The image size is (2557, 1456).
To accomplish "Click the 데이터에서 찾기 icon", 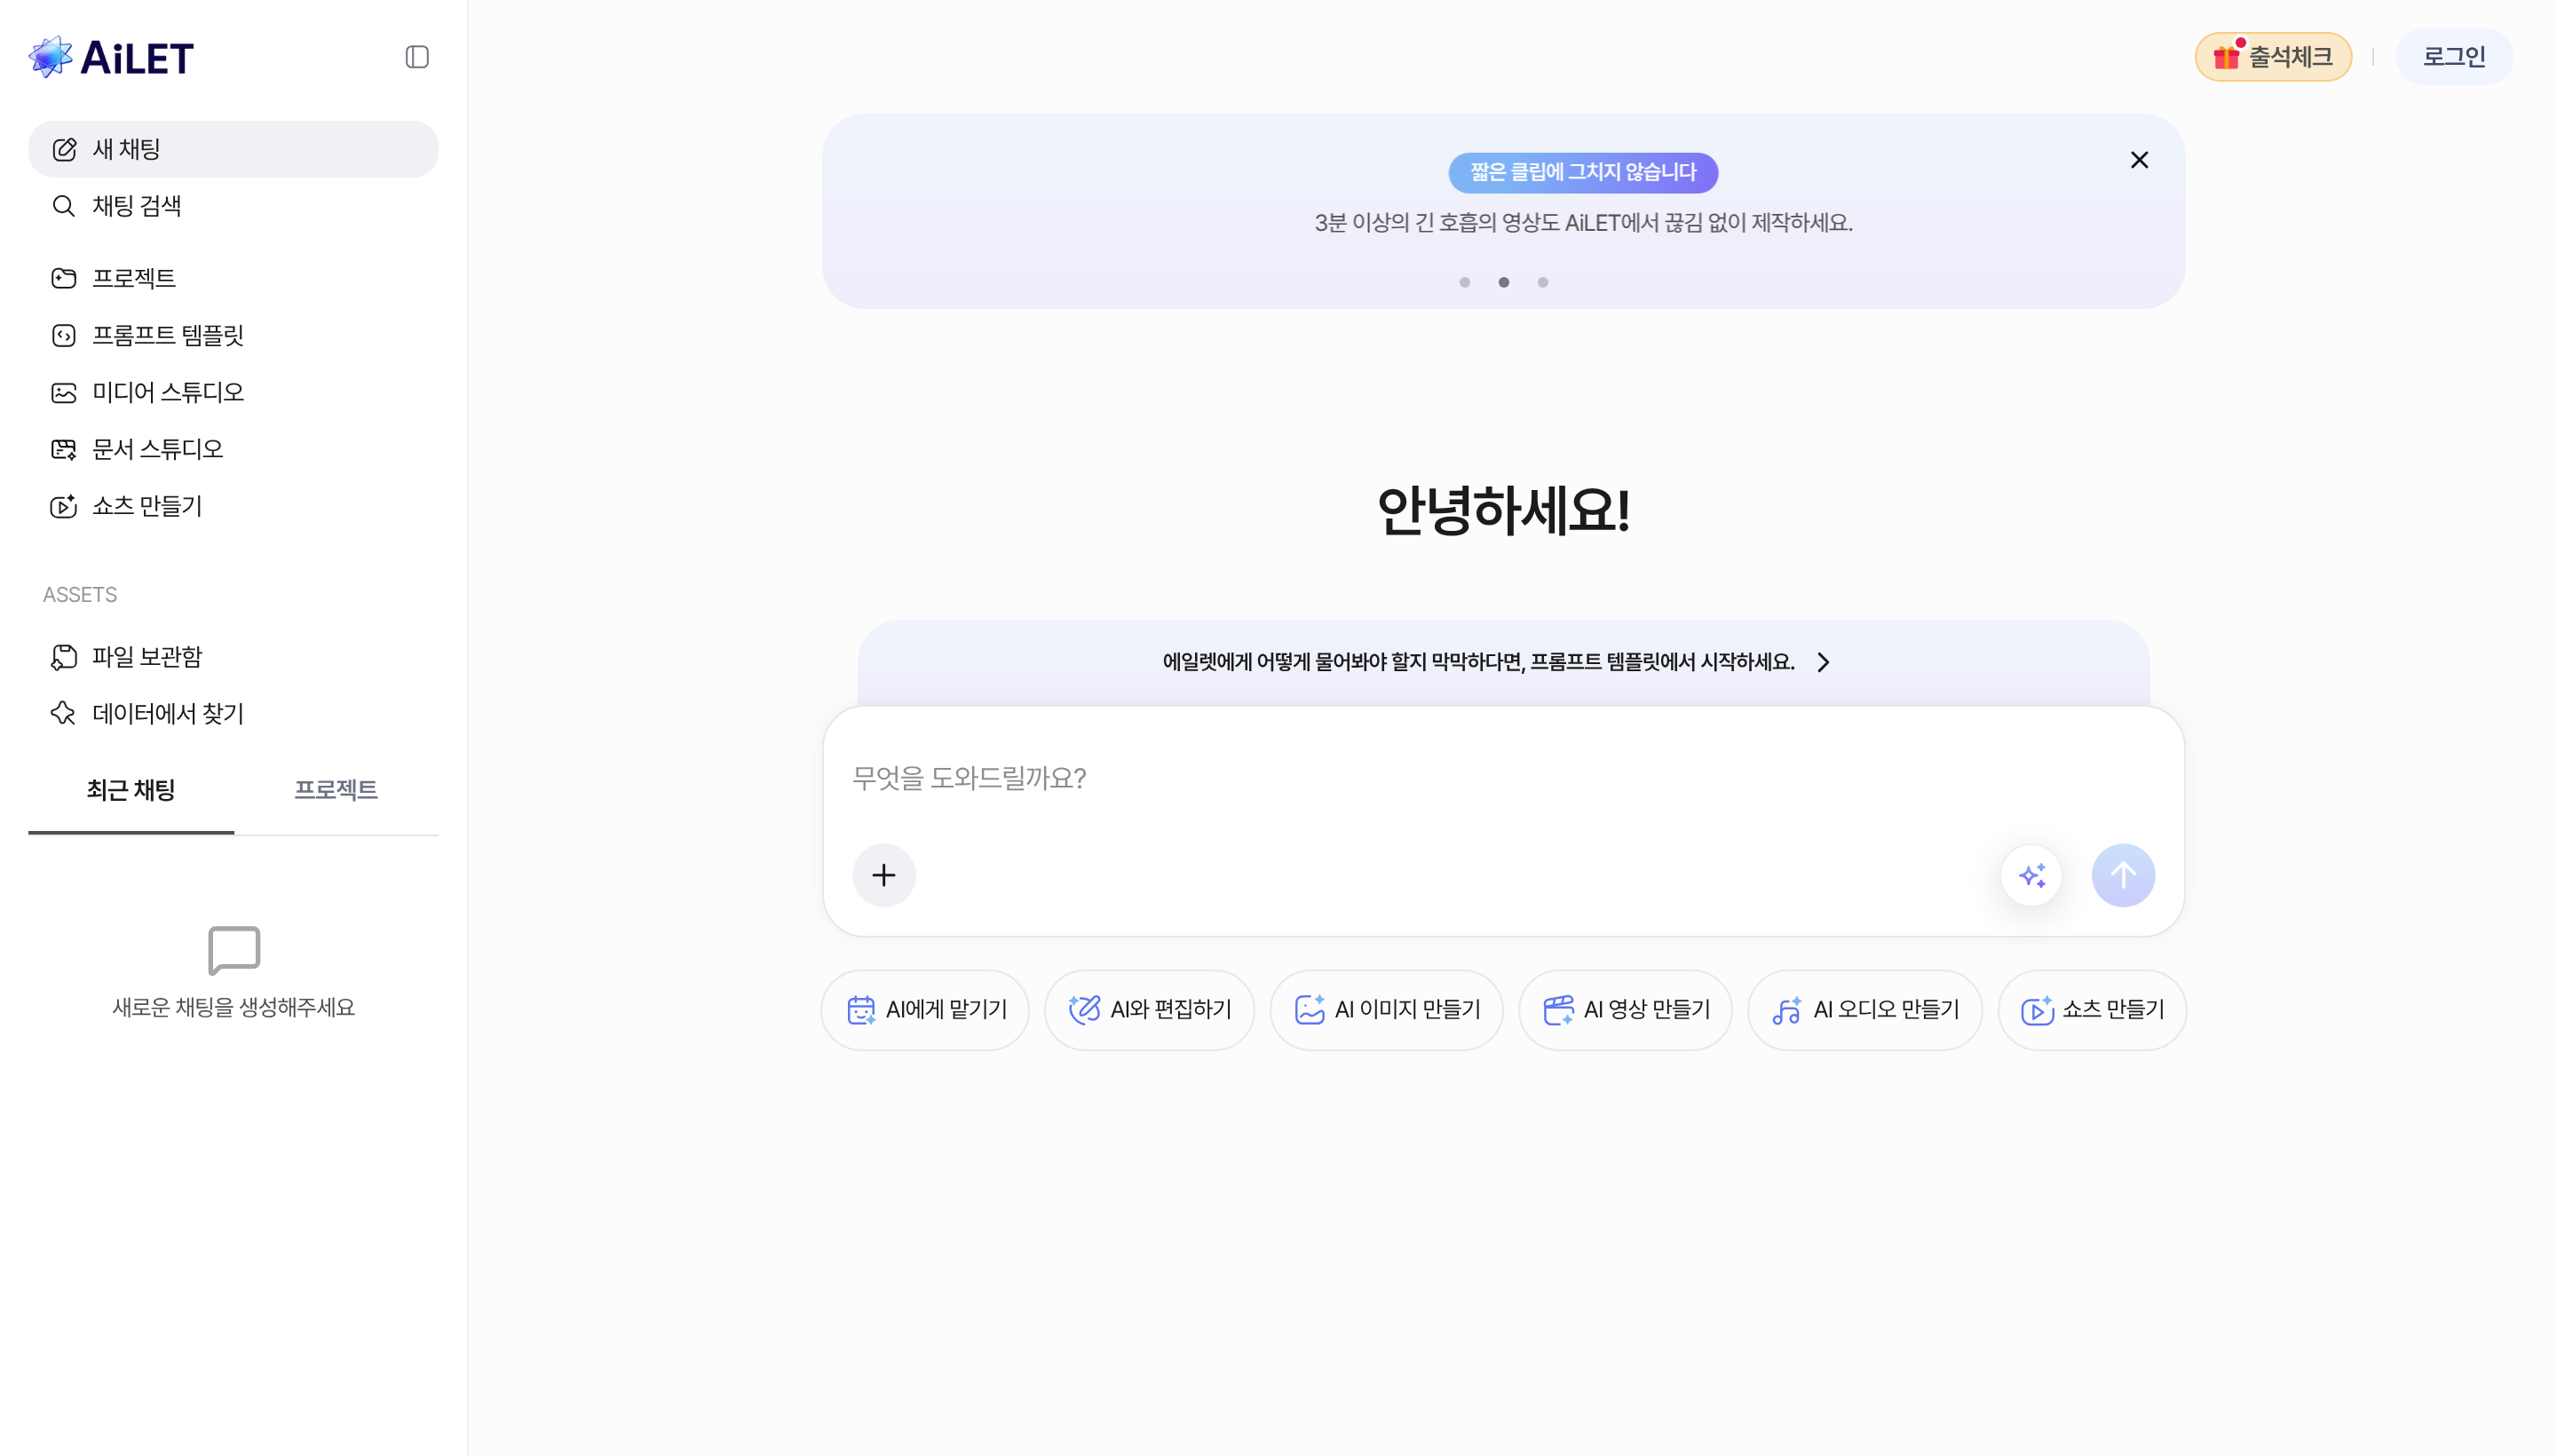I will (x=64, y=714).
